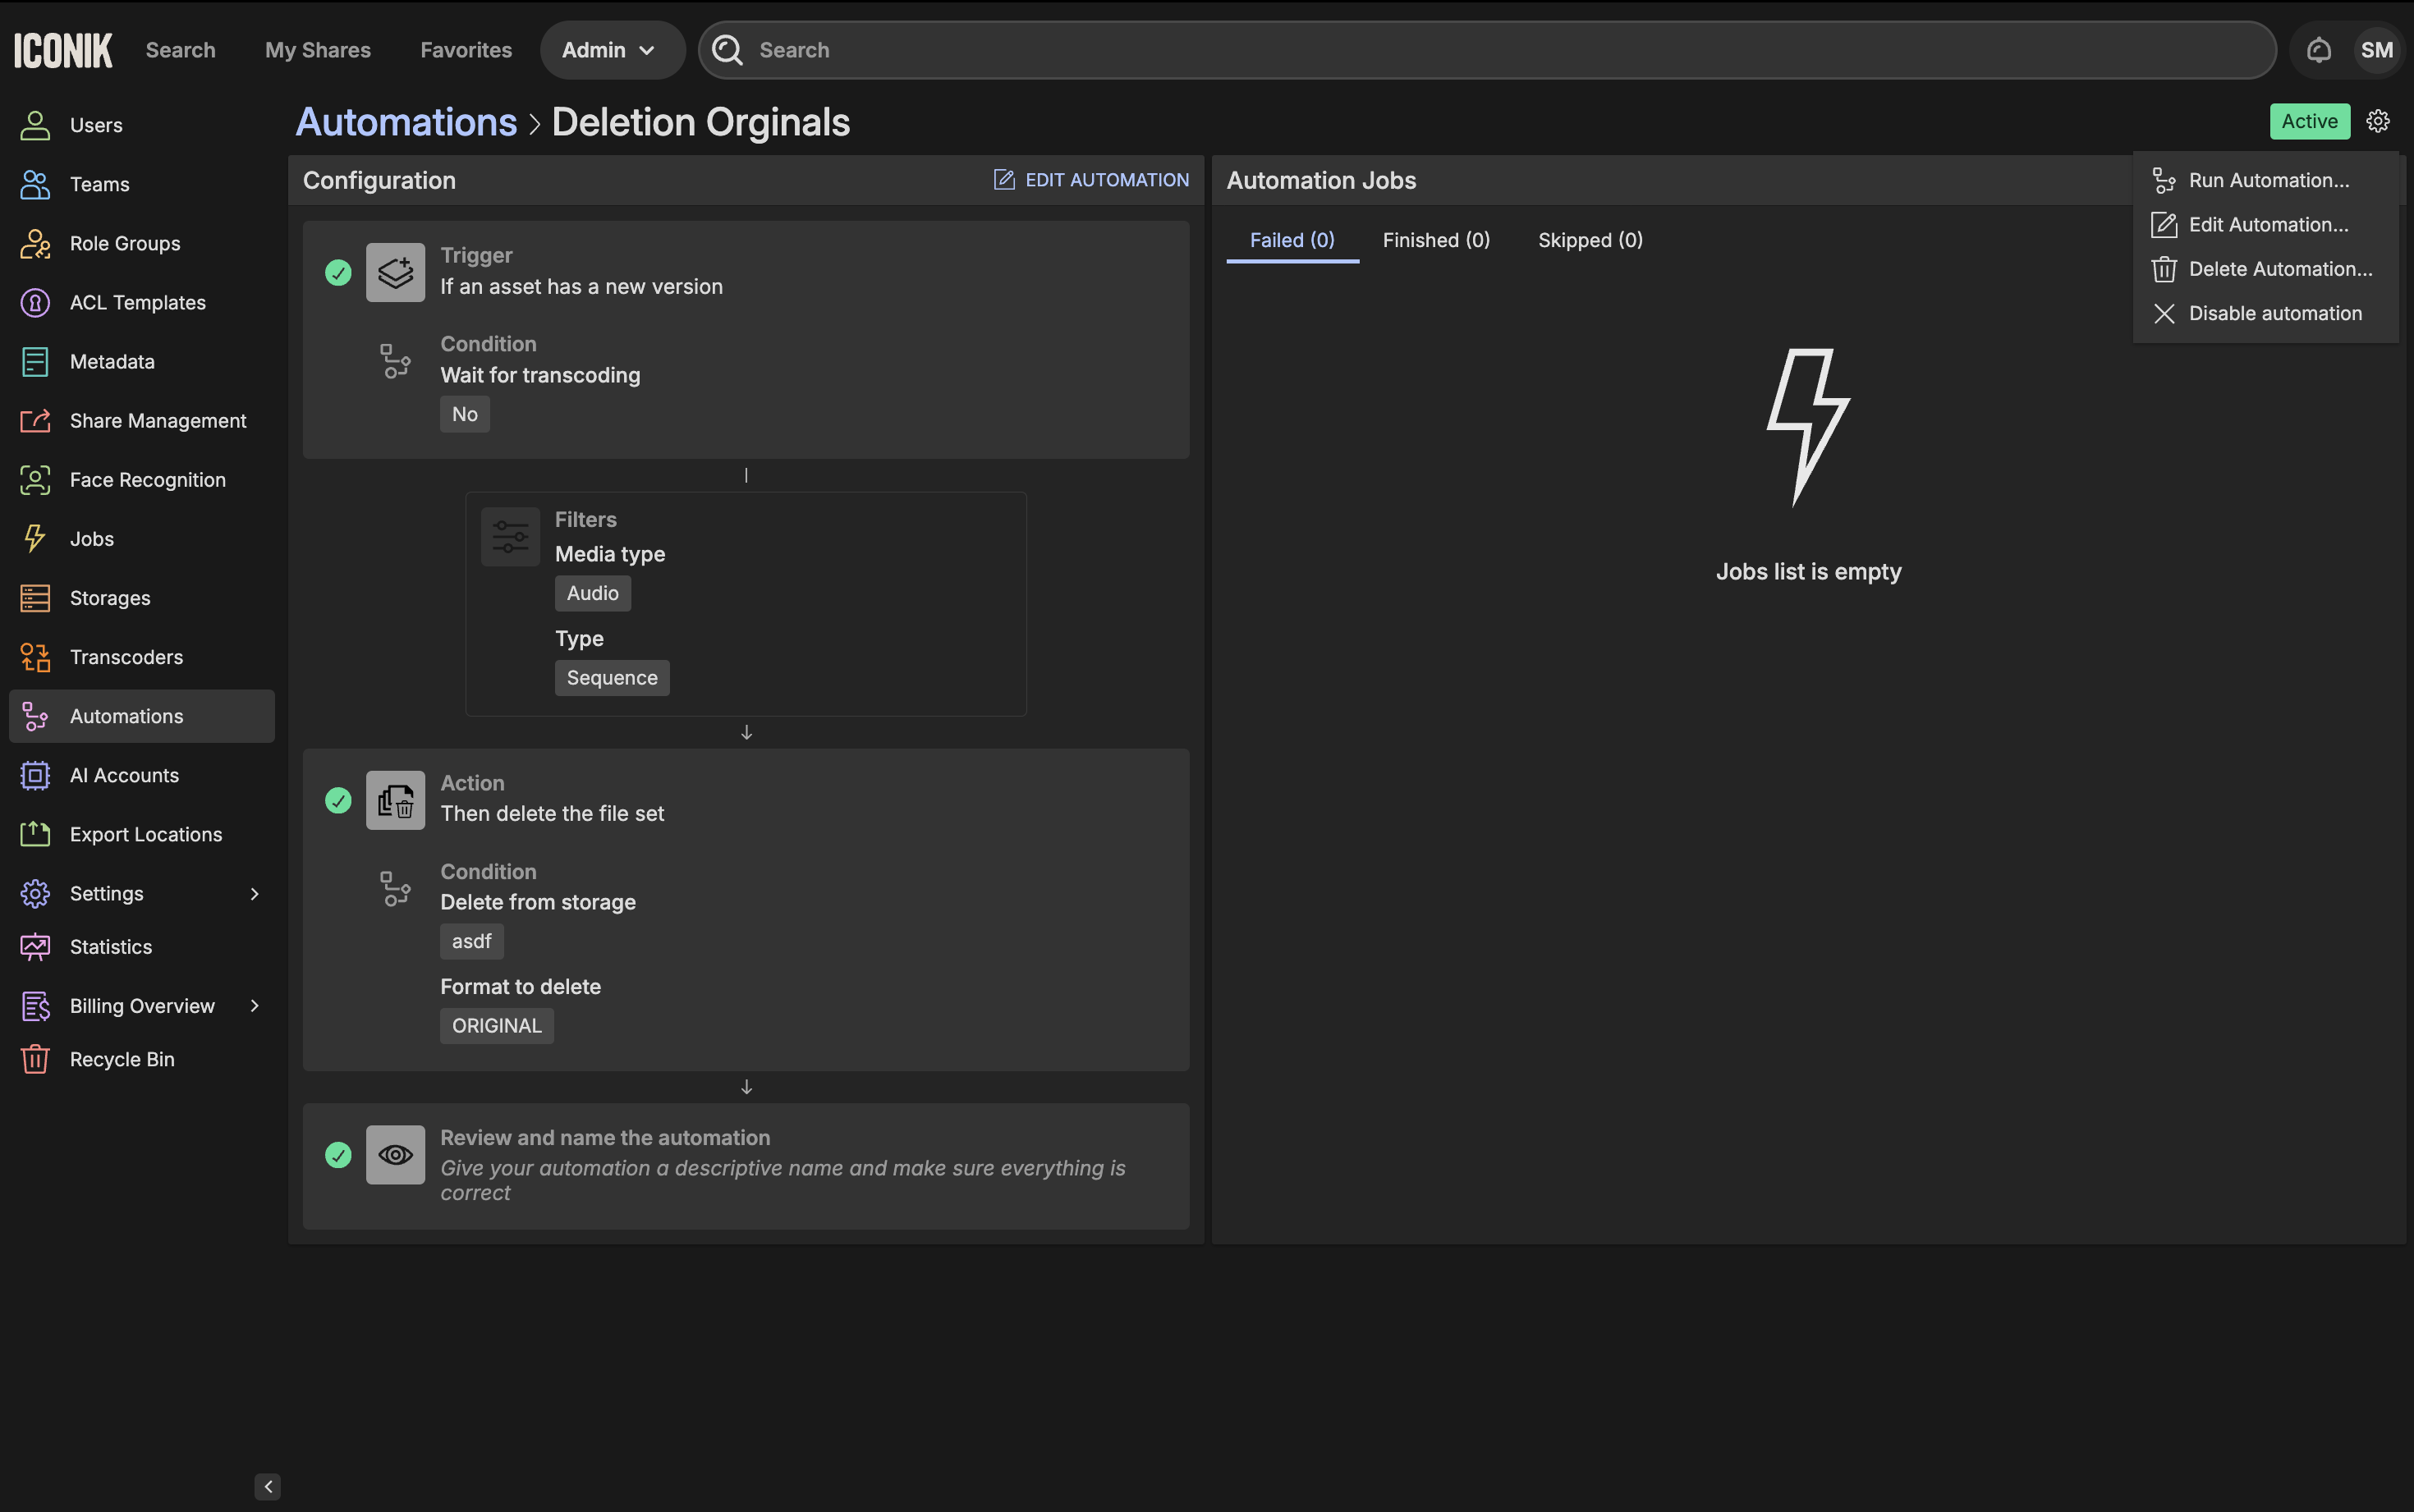
Task: Open Face Recognition in sidebar
Action: pos(147,480)
